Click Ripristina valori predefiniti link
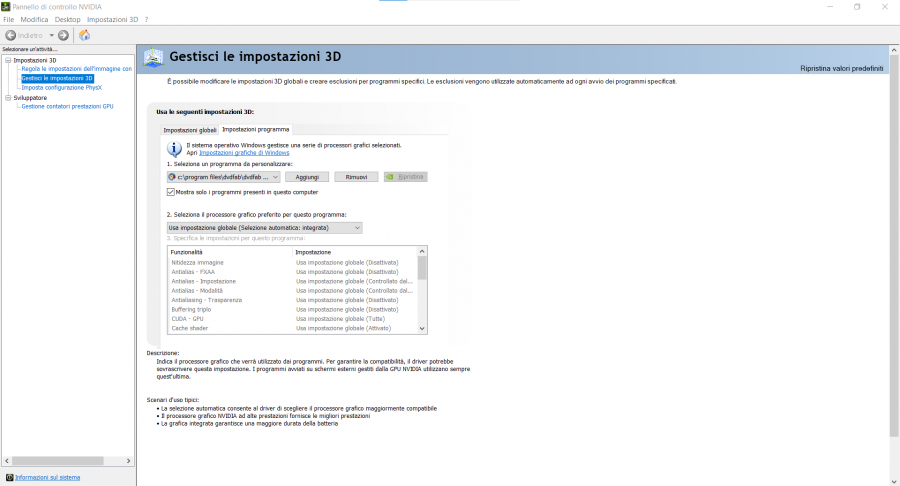900x486 pixels. click(841, 68)
